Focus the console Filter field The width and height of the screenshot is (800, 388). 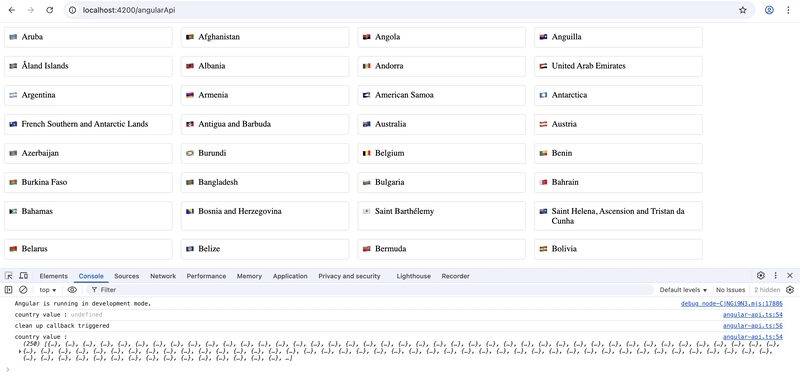click(x=370, y=289)
